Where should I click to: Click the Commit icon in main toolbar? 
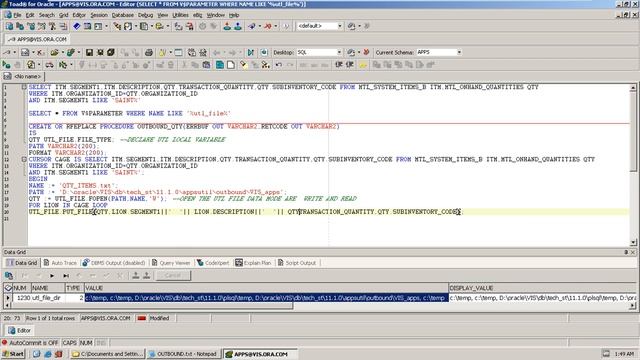click(252, 26)
